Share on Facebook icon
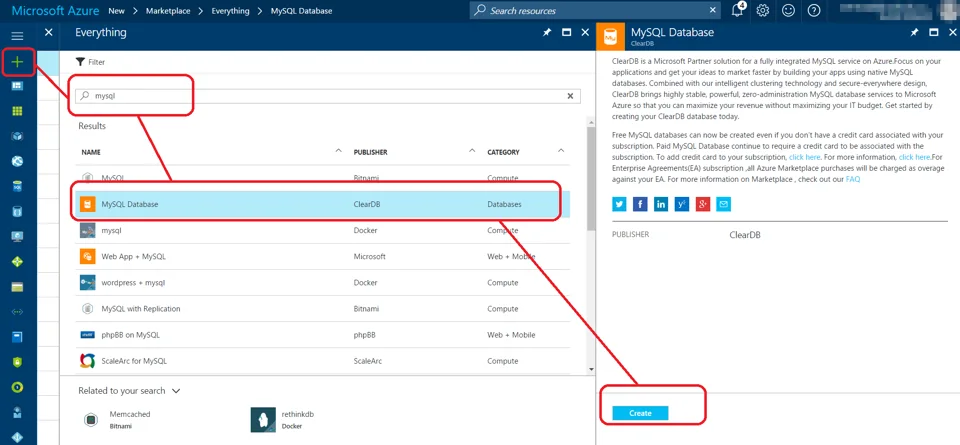This screenshot has width=960, height=445. pos(640,204)
